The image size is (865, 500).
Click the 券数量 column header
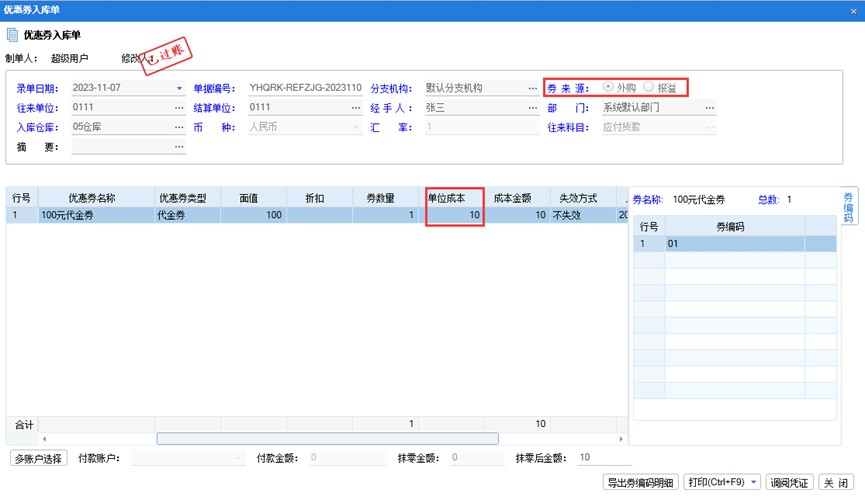pos(386,198)
